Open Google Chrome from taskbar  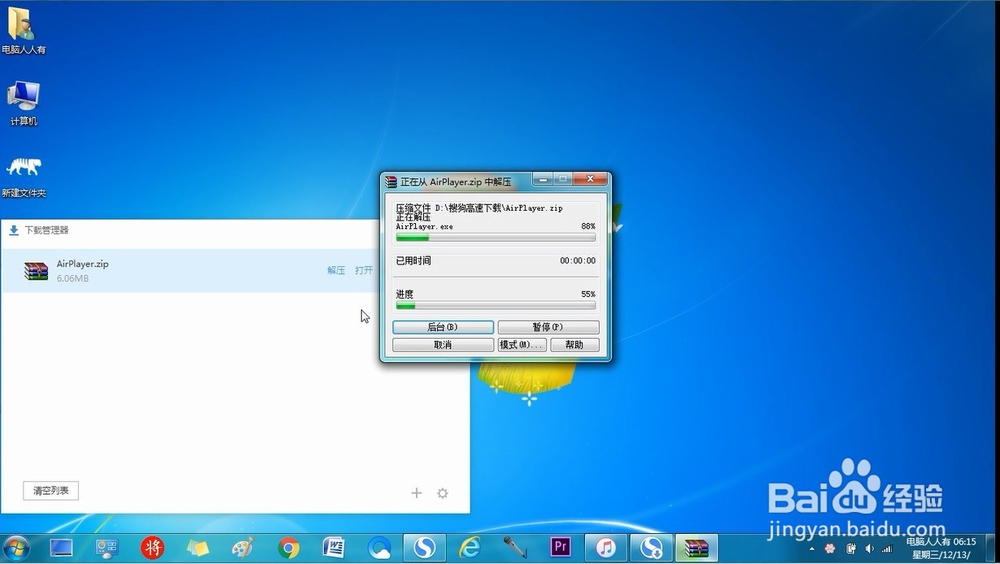pyautogui.click(x=288, y=548)
